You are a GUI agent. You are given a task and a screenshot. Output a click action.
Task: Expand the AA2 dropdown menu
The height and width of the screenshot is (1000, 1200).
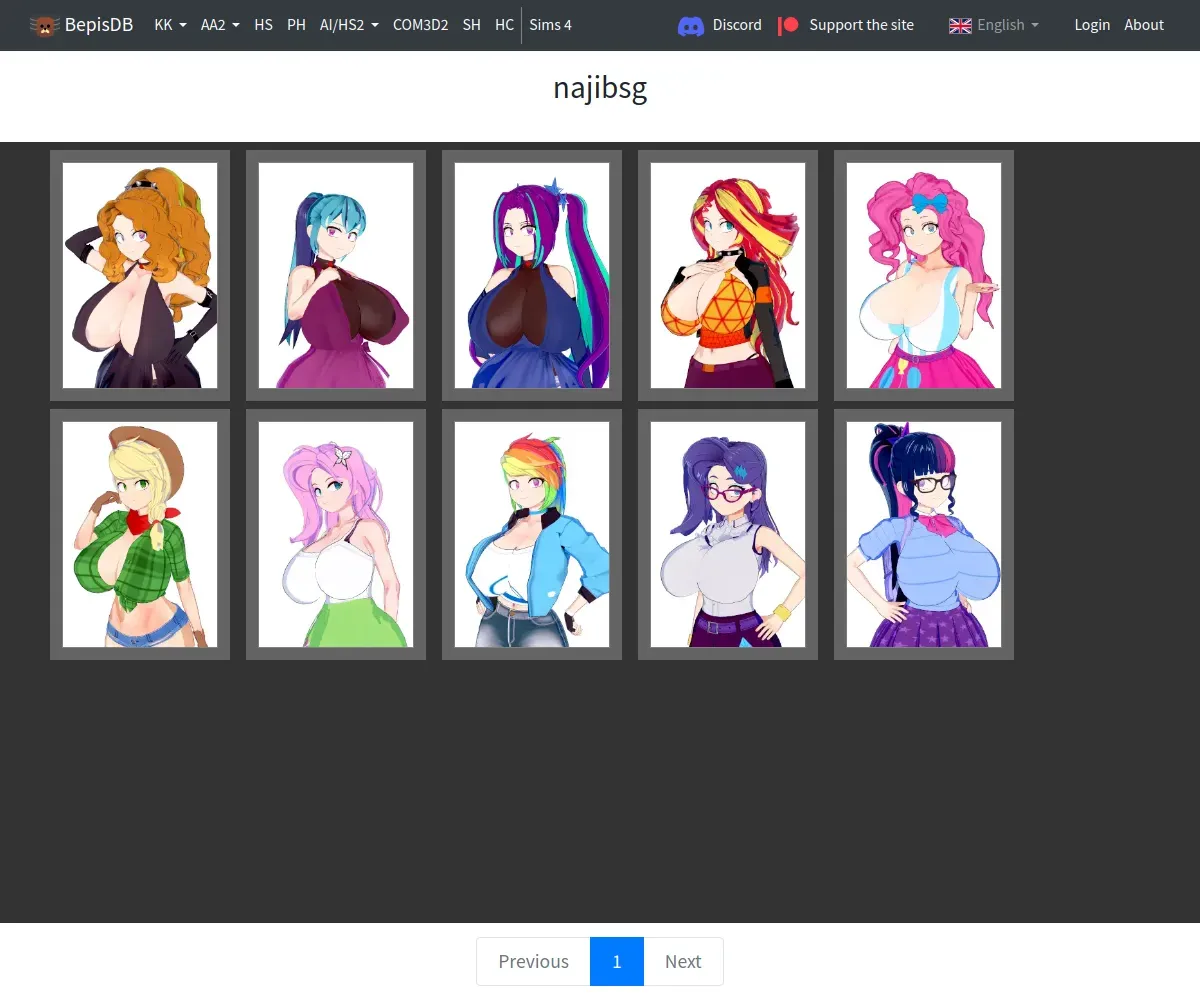pyautogui.click(x=220, y=25)
